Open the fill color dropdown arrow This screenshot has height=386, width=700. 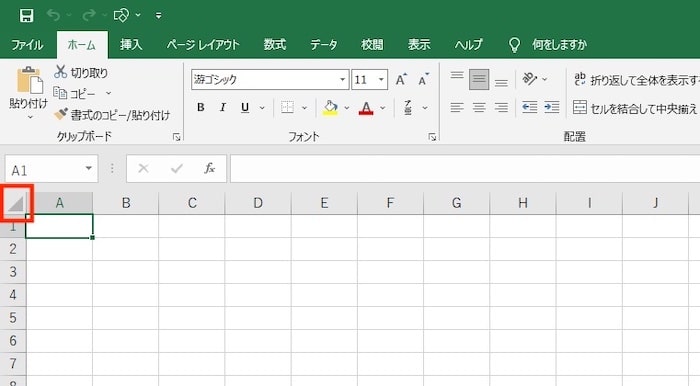[347, 108]
